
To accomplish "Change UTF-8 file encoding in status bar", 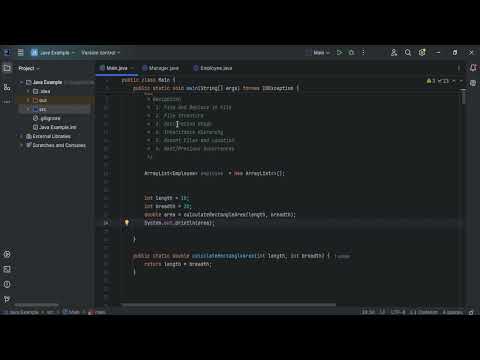I will [x=398, y=312].
